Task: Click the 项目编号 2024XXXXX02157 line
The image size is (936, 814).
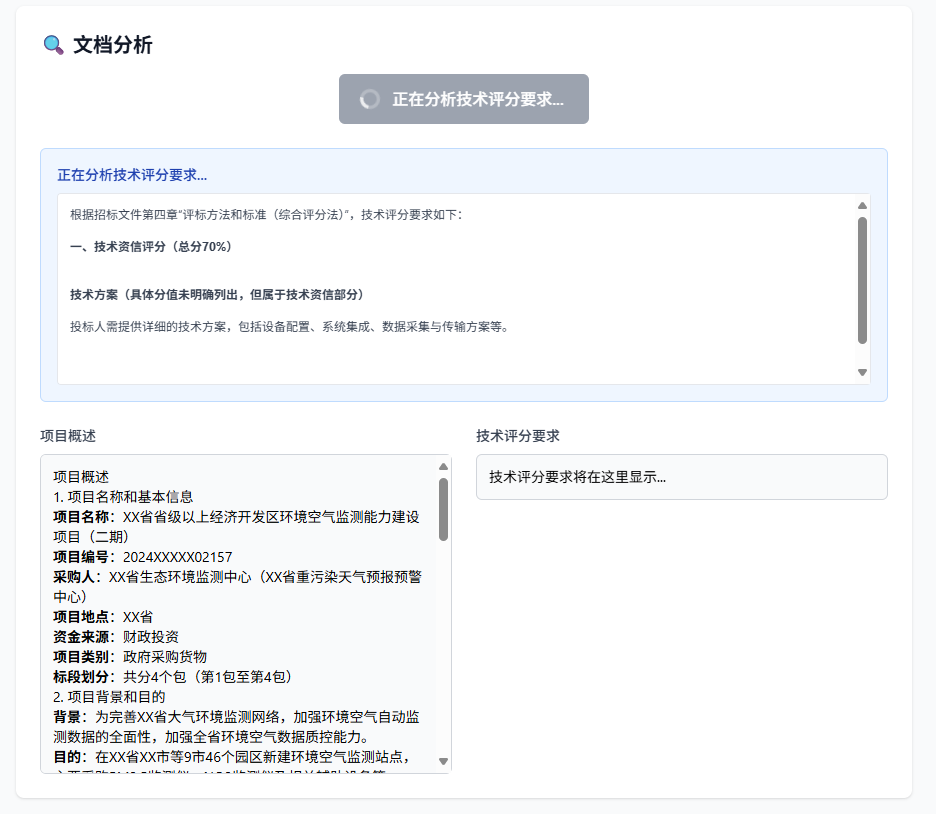Action: click(x=143, y=557)
